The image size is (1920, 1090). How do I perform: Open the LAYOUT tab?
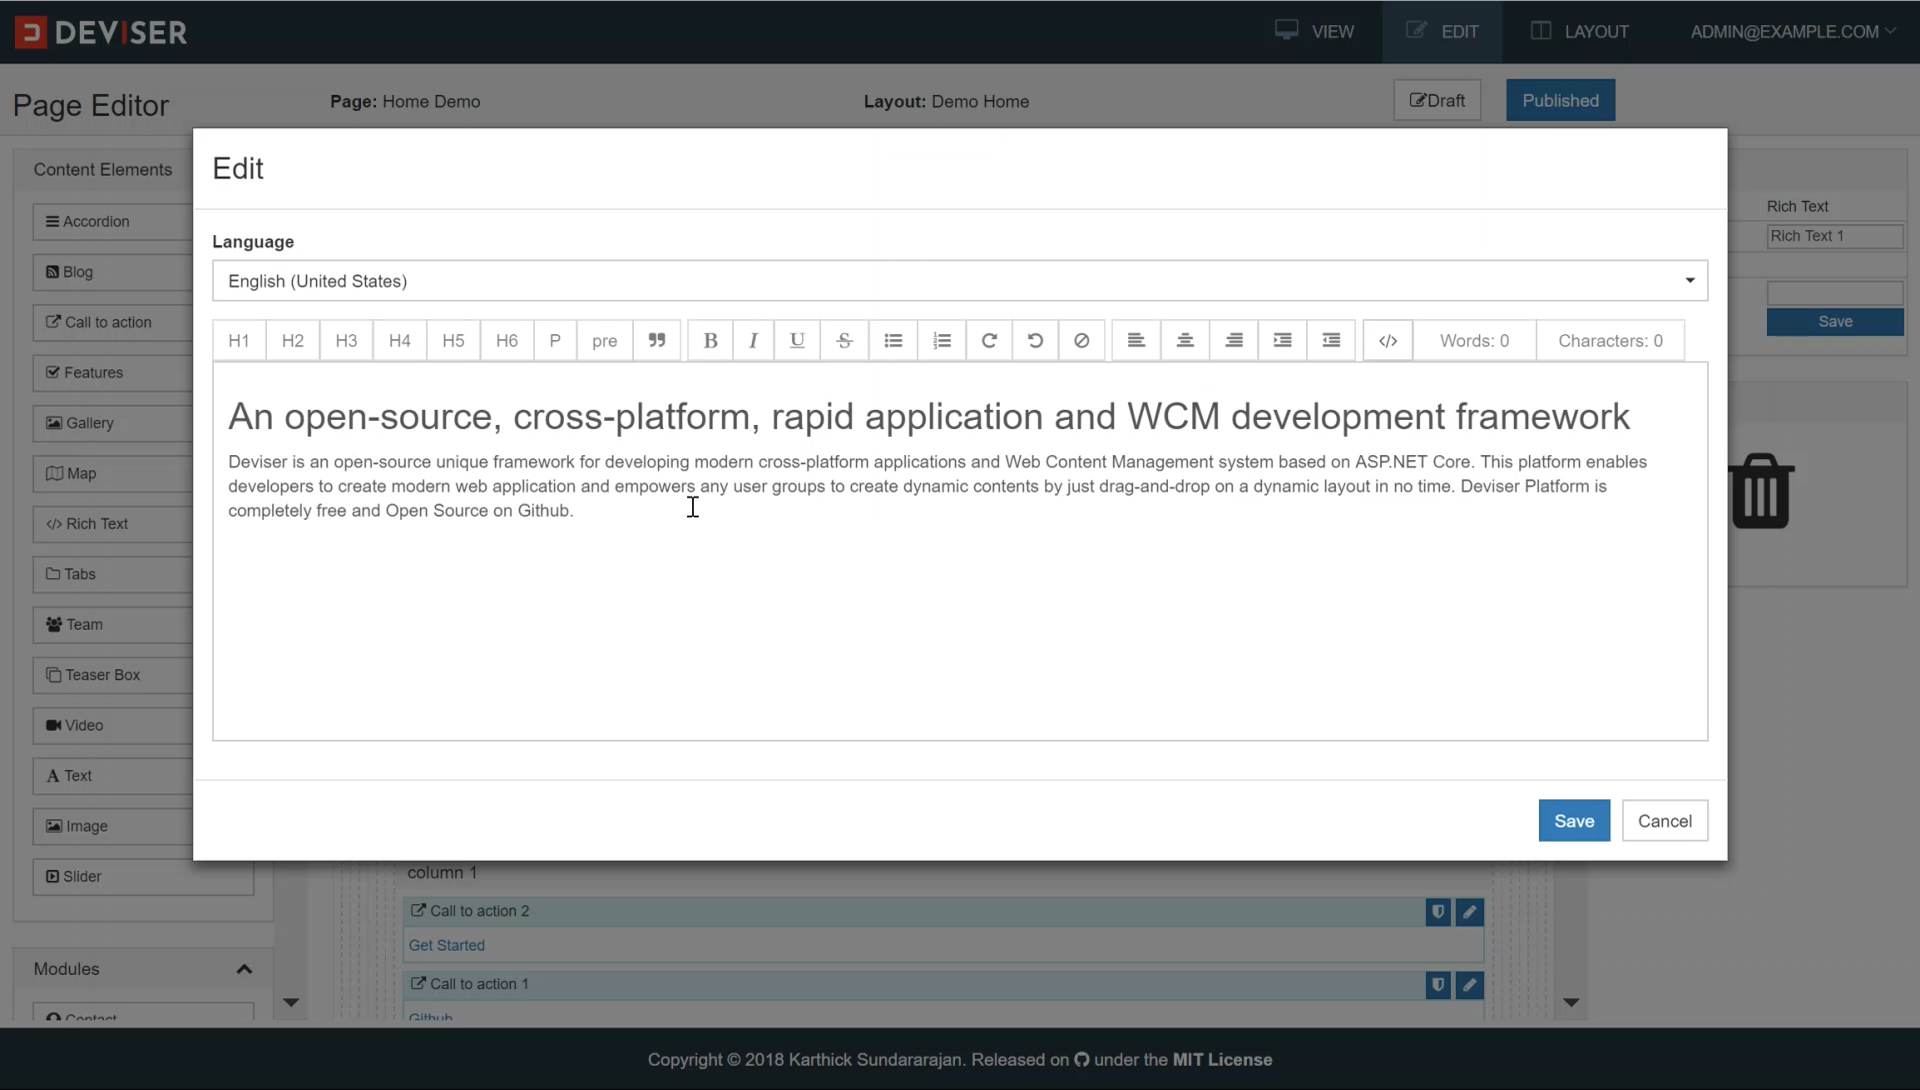(x=1580, y=32)
